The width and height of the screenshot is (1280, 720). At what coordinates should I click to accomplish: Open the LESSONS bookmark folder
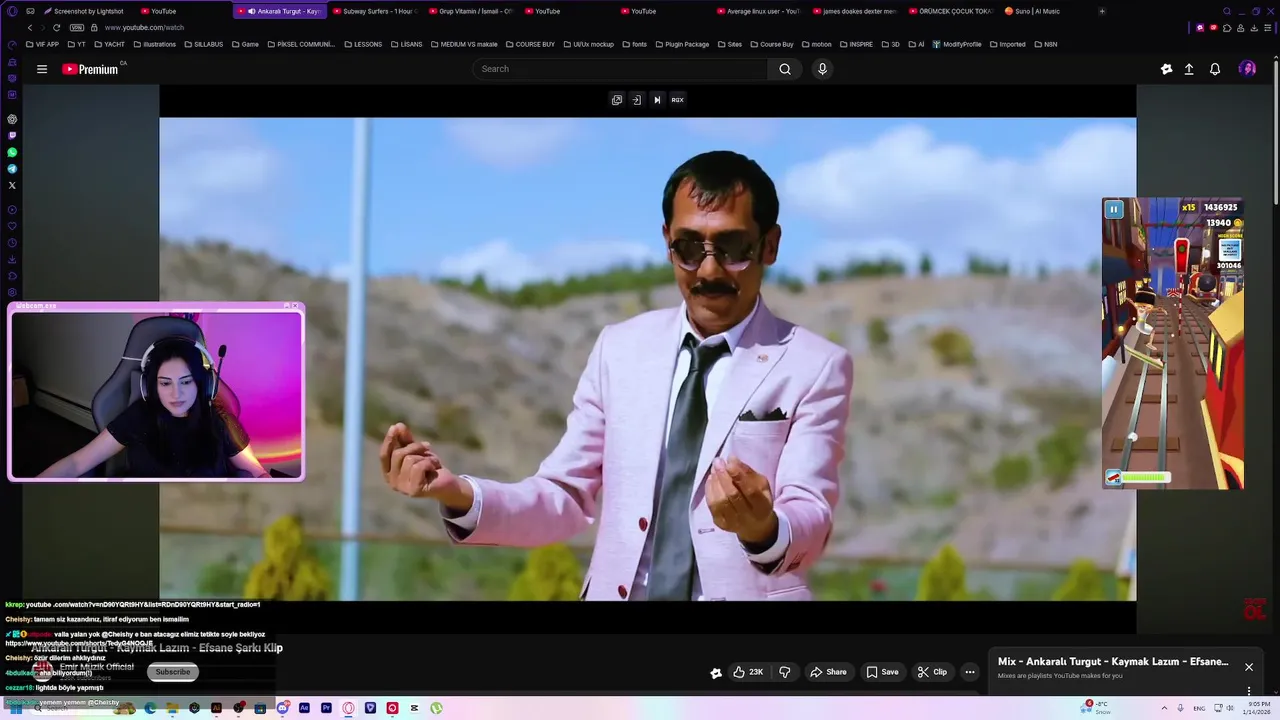[362, 44]
